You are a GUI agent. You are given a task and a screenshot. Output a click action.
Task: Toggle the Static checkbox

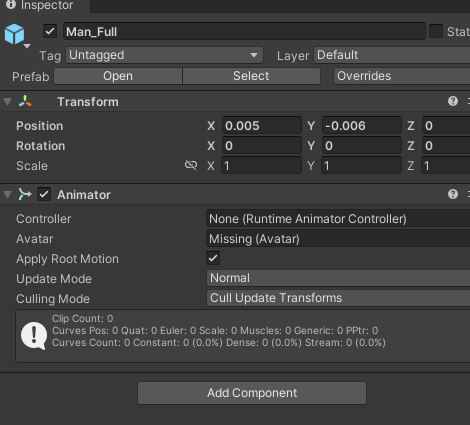click(436, 31)
